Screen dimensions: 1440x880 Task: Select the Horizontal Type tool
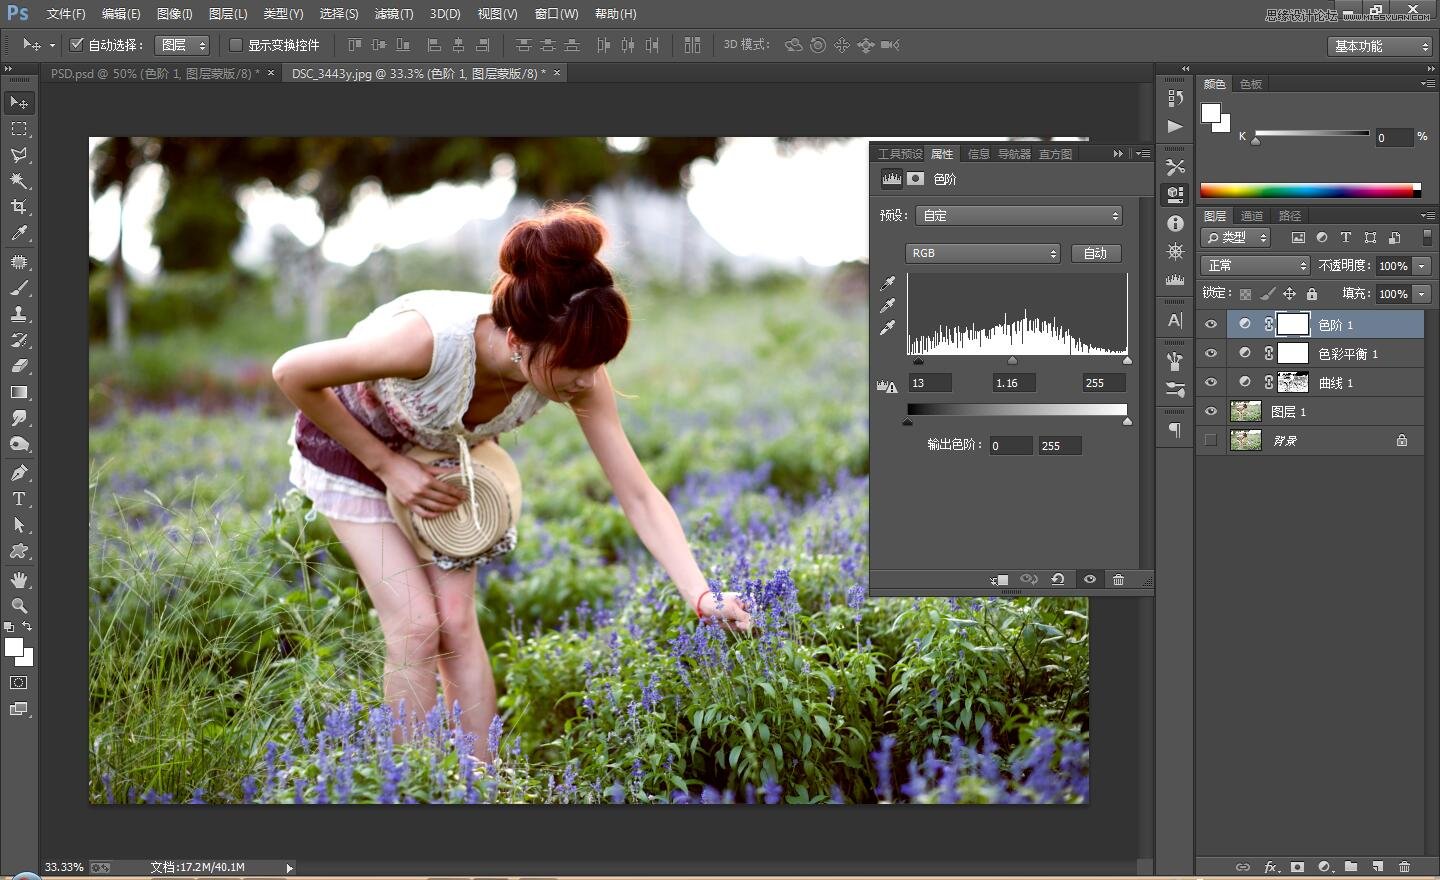tap(18, 497)
